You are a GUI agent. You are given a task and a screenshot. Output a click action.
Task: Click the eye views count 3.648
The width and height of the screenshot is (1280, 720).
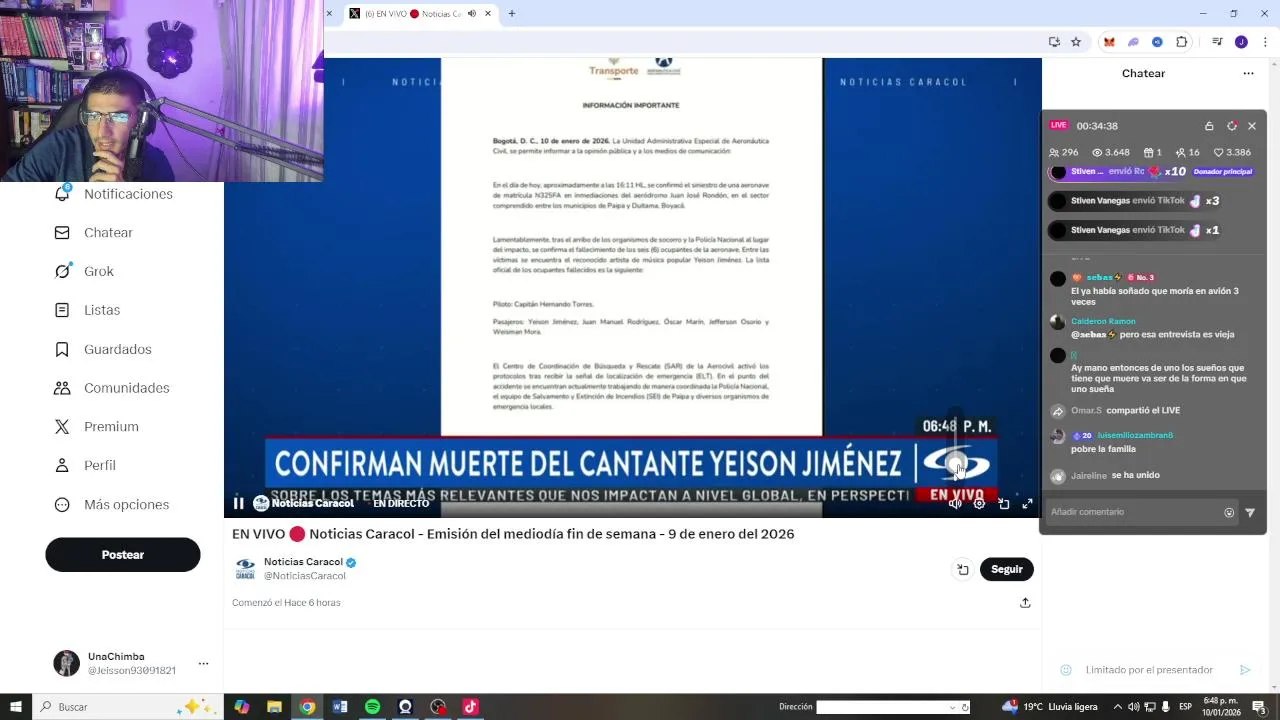click(x=1110, y=153)
